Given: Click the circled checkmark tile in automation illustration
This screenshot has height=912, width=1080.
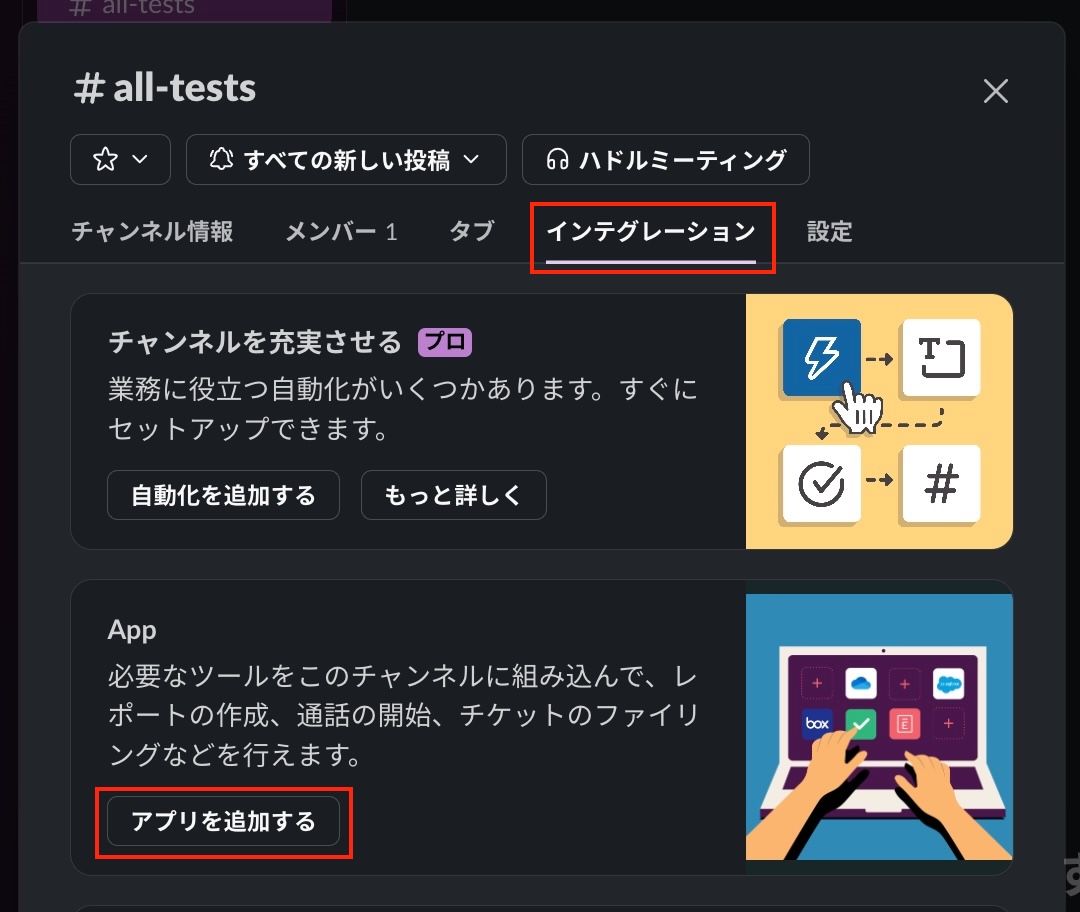Looking at the screenshot, I should click(821, 484).
